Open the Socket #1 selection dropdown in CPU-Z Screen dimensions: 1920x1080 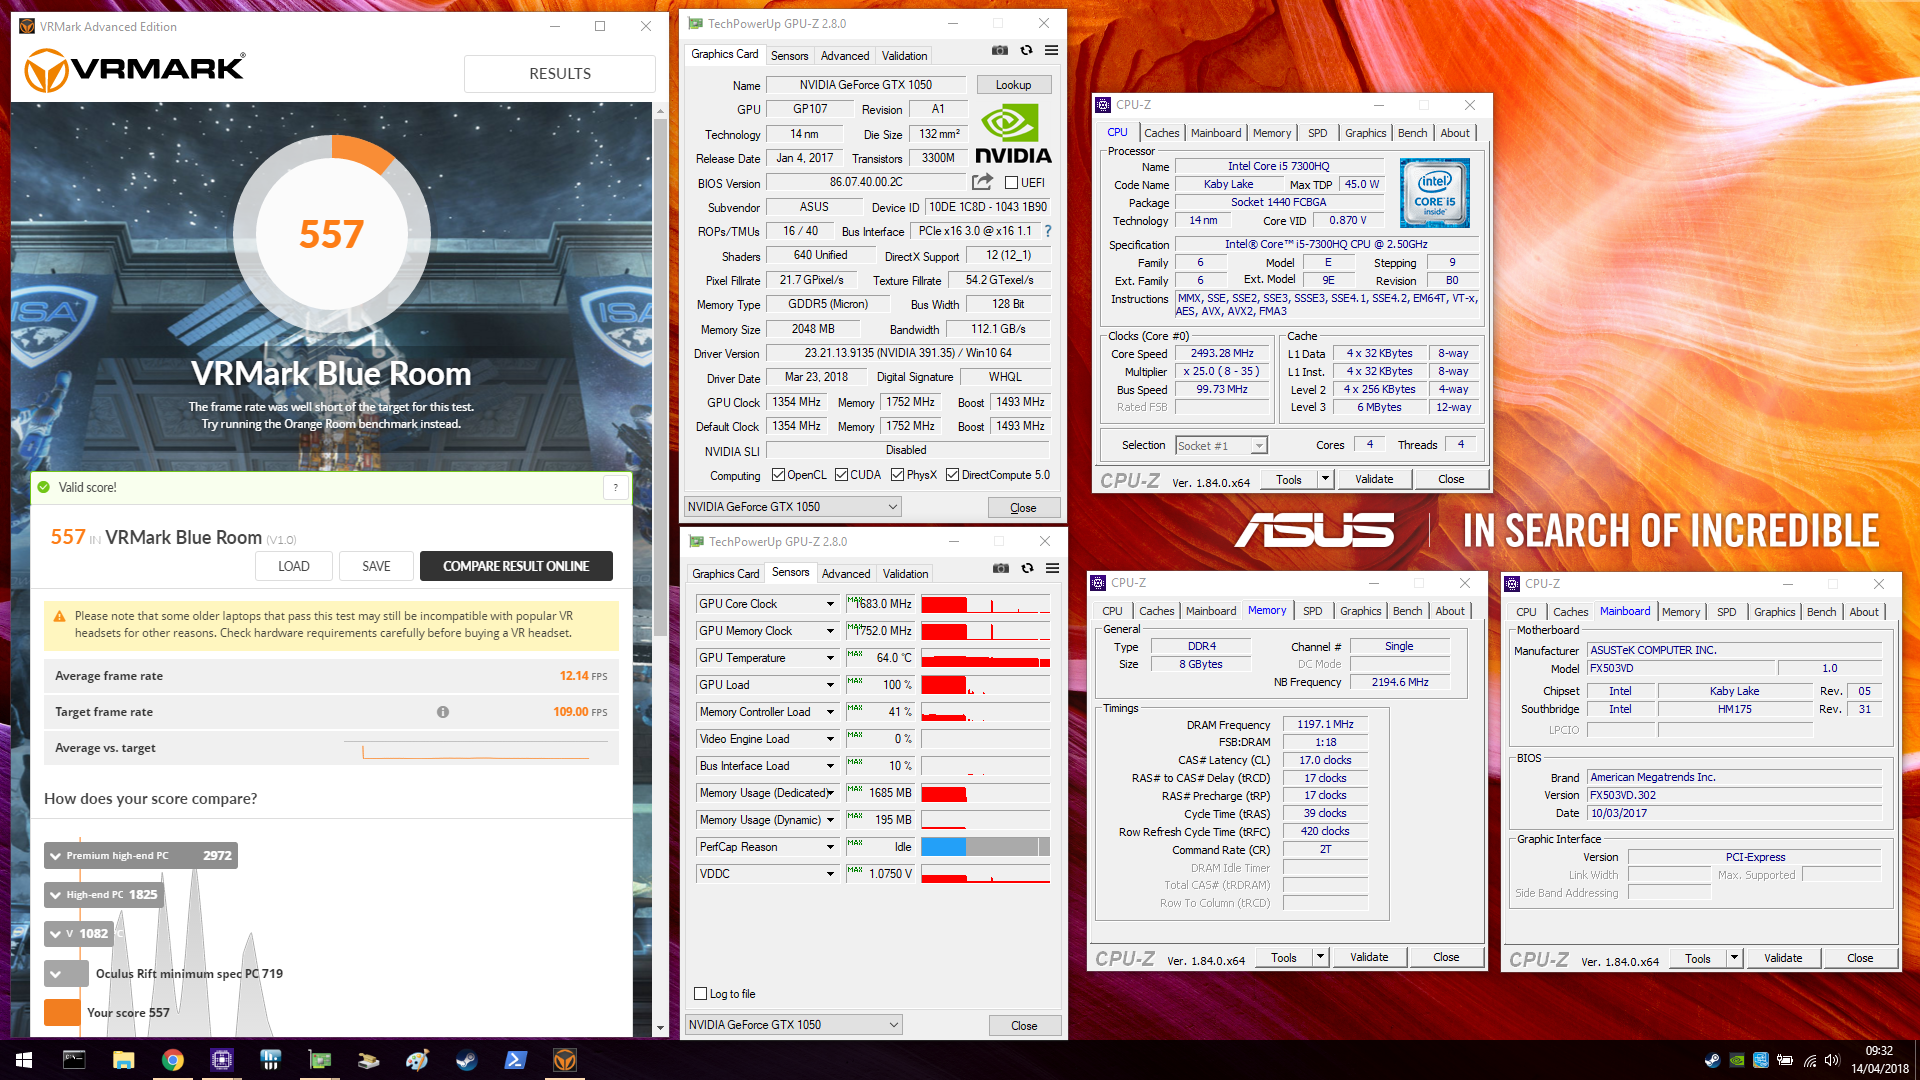[1221, 445]
